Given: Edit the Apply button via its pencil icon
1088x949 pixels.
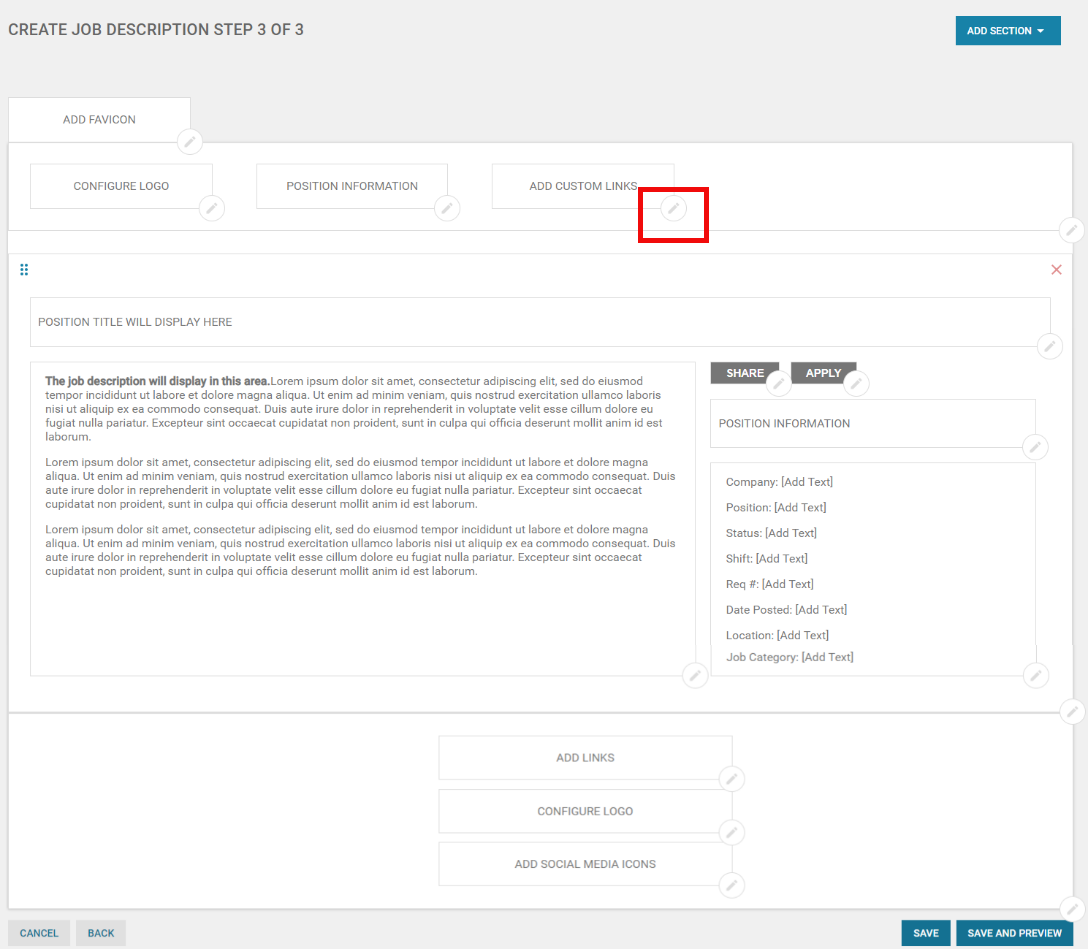Looking at the screenshot, I should pyautogui.click(x=856, y=384).
